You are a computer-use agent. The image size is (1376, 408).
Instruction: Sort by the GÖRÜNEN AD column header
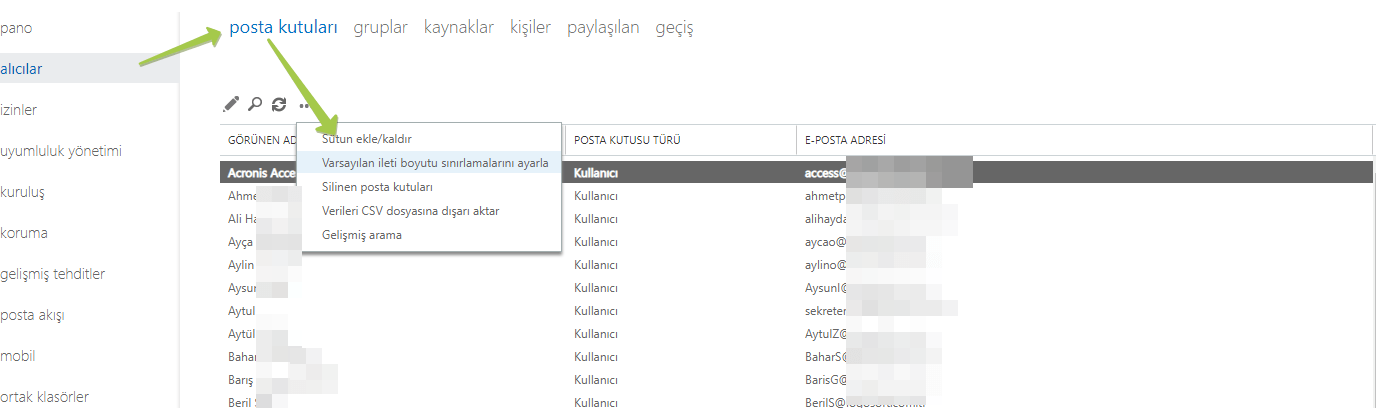coord(262,140)
